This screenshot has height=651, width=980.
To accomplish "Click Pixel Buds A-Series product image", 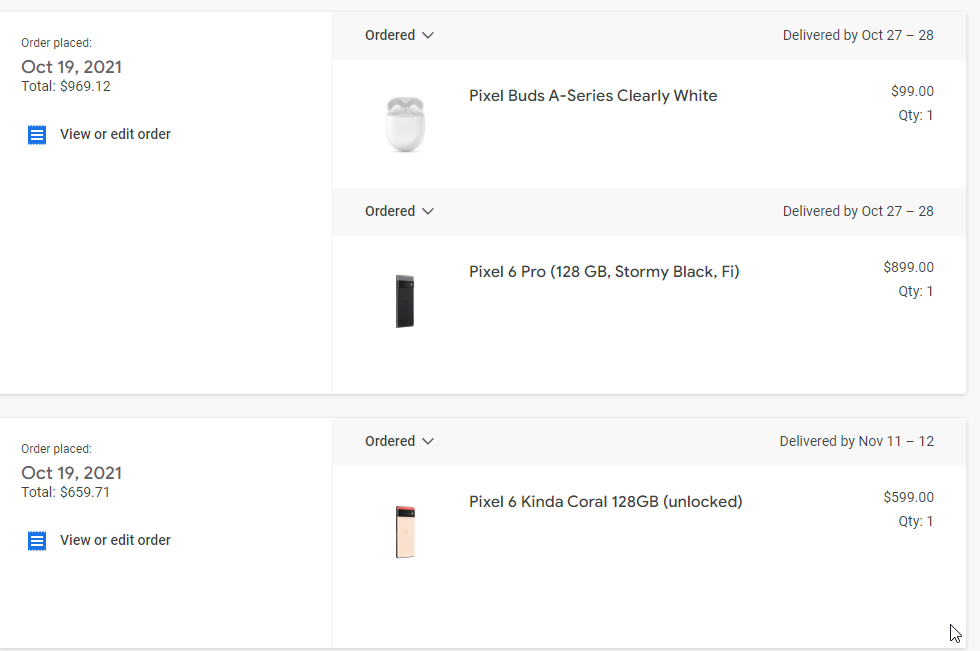I will point(405,123).
